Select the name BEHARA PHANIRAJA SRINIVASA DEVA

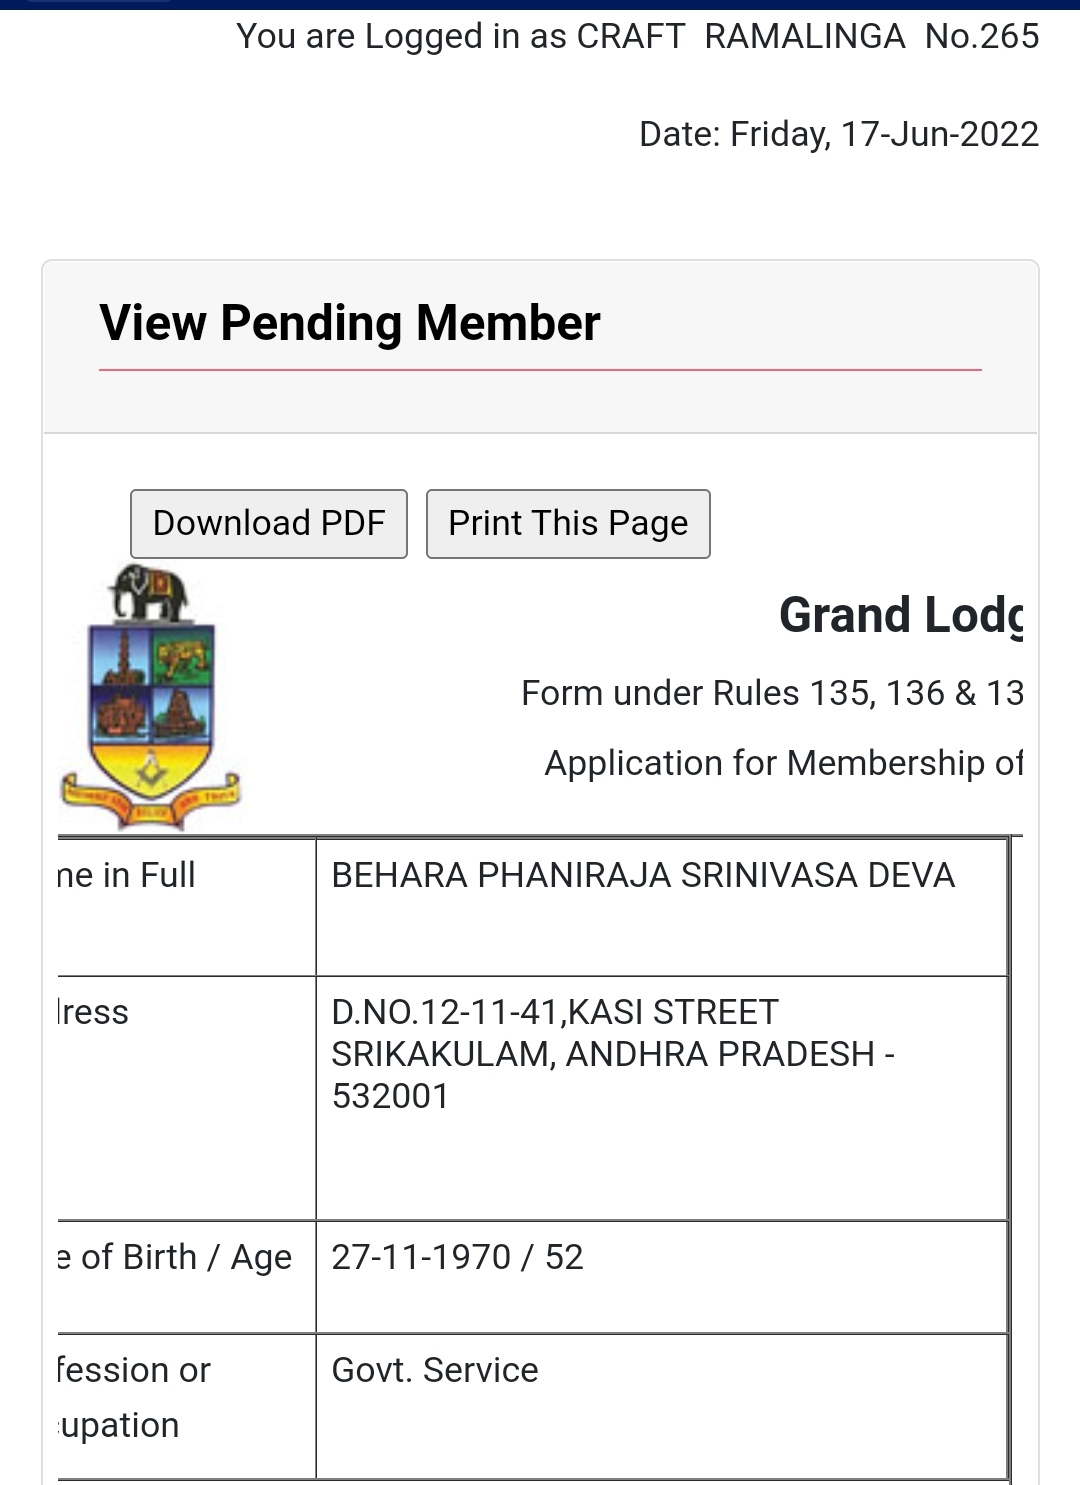(643, 875)
